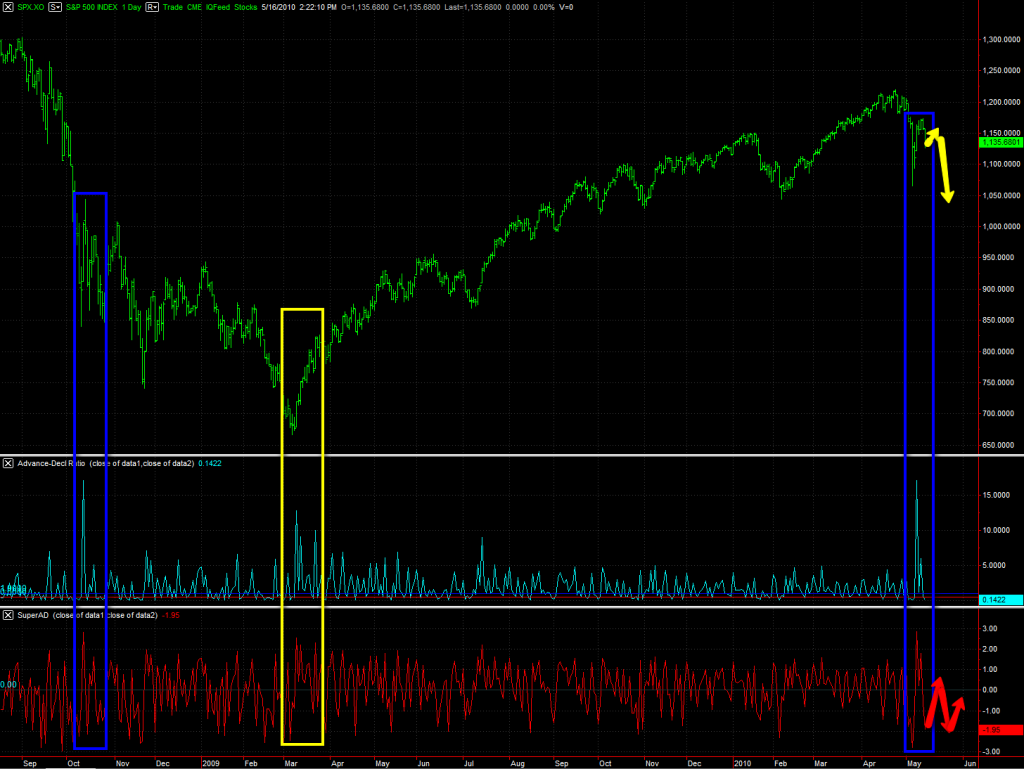Screen dimensions: 1024x769
Task: Click the SPX.XO ticker symbol label
Action: point(30,6)
